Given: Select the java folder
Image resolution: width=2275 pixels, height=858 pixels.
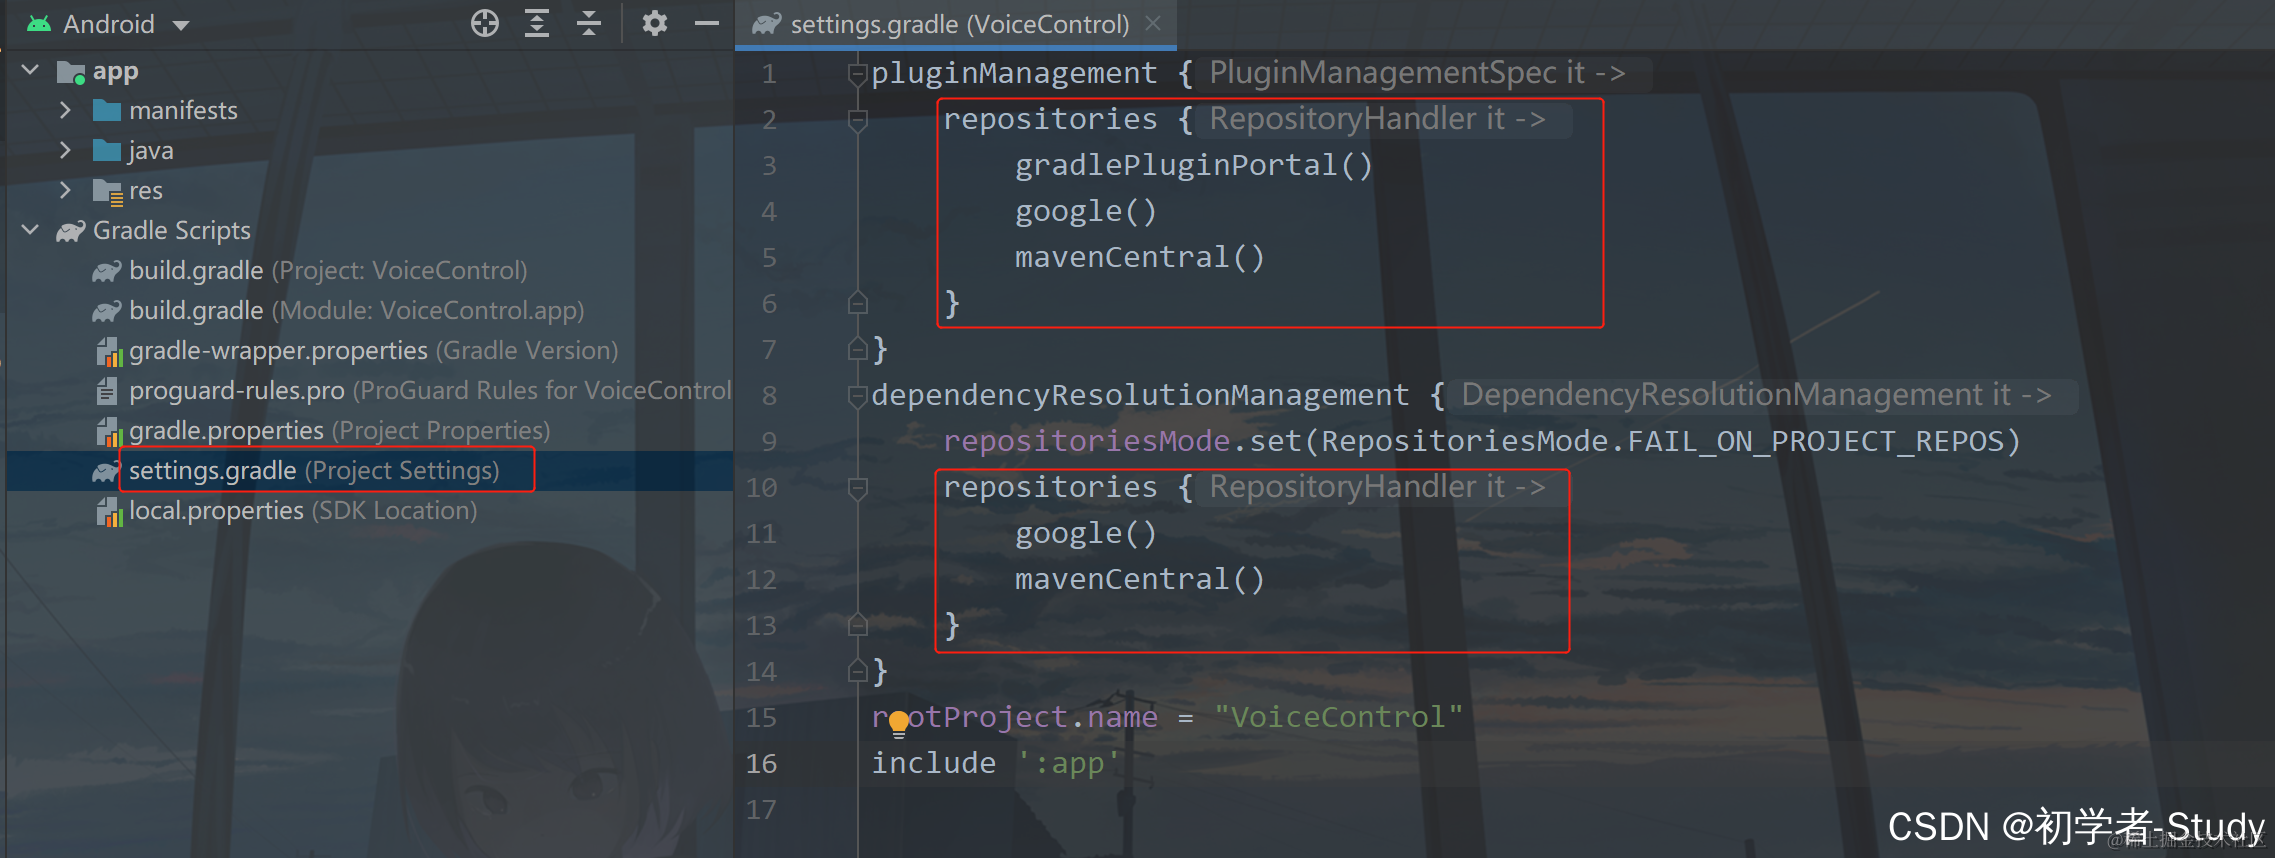Looking at the screenshot, I should 151,151.
